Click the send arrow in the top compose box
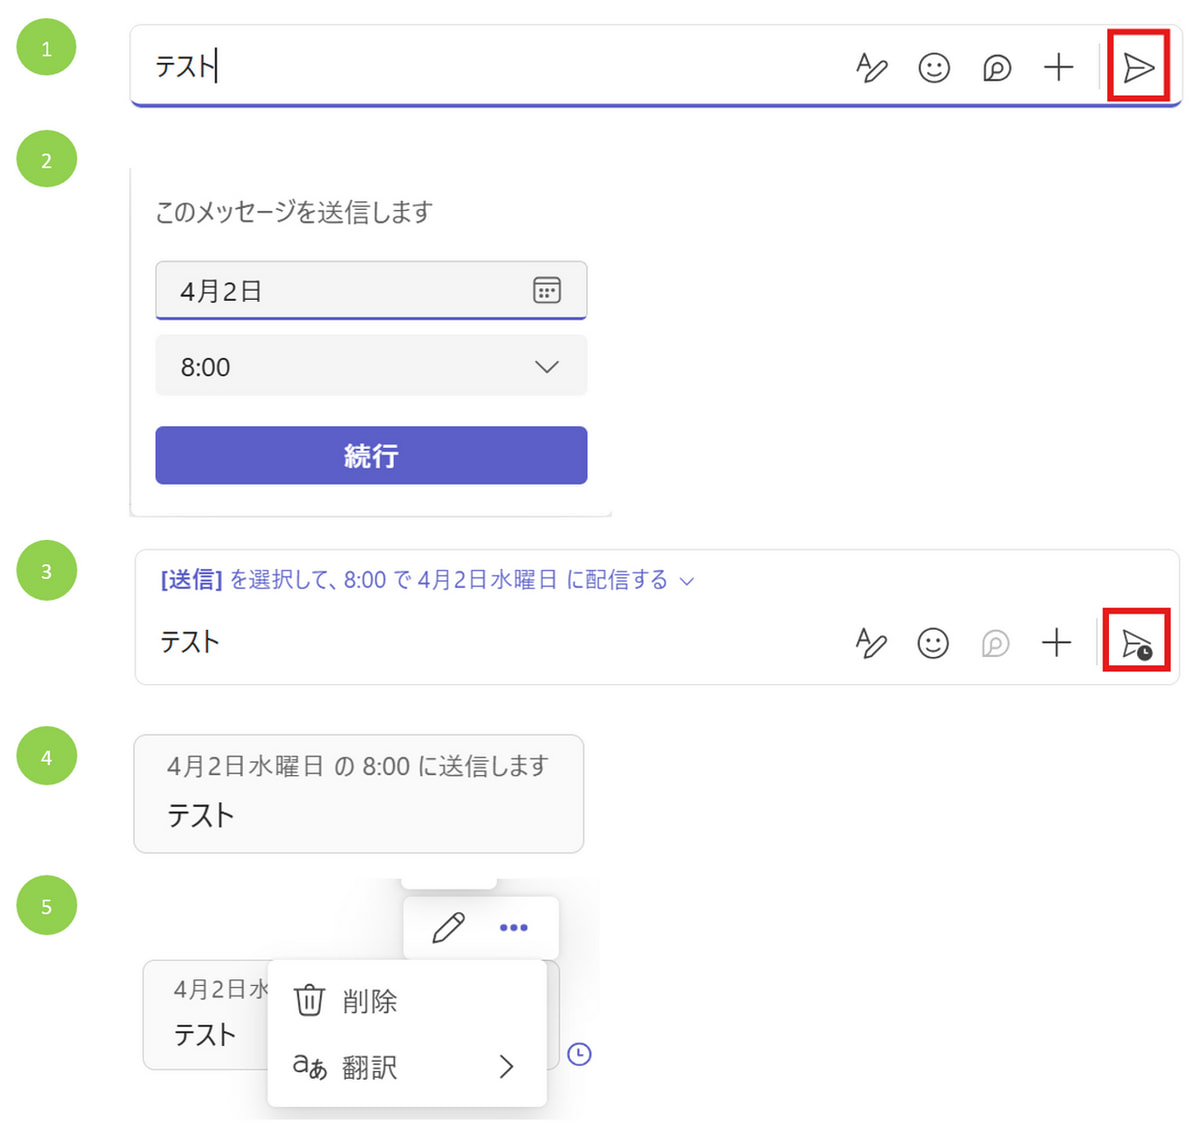1200x1135 pixels. pyautogui.click(x=1139, y=67)
